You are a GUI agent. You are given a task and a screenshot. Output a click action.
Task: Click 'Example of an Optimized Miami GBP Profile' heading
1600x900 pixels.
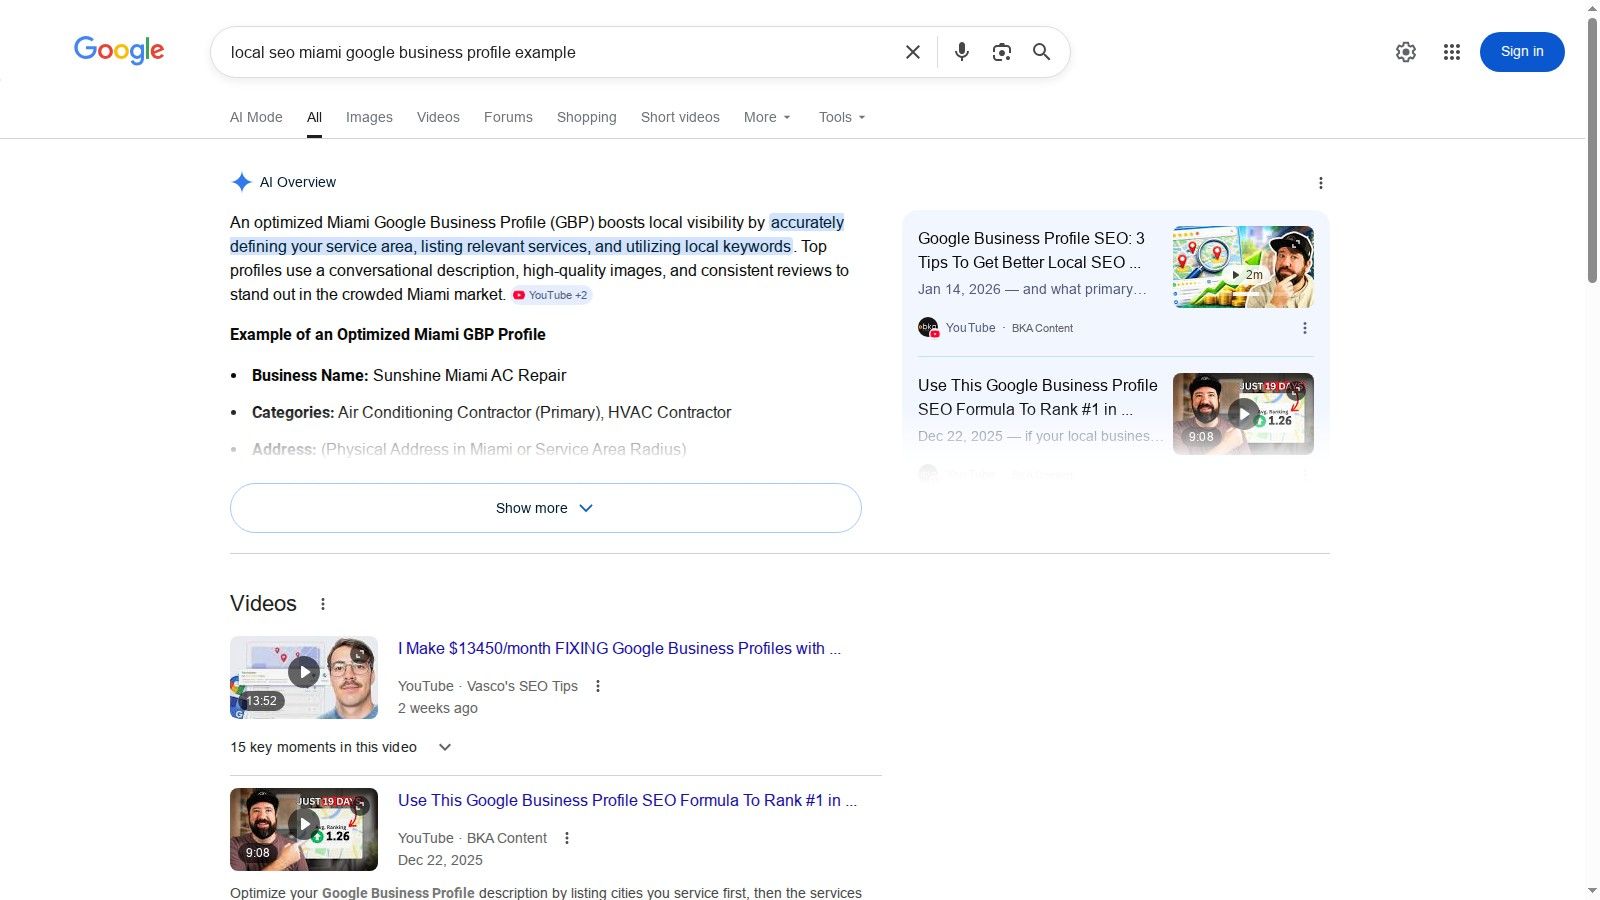pos(388,334)
